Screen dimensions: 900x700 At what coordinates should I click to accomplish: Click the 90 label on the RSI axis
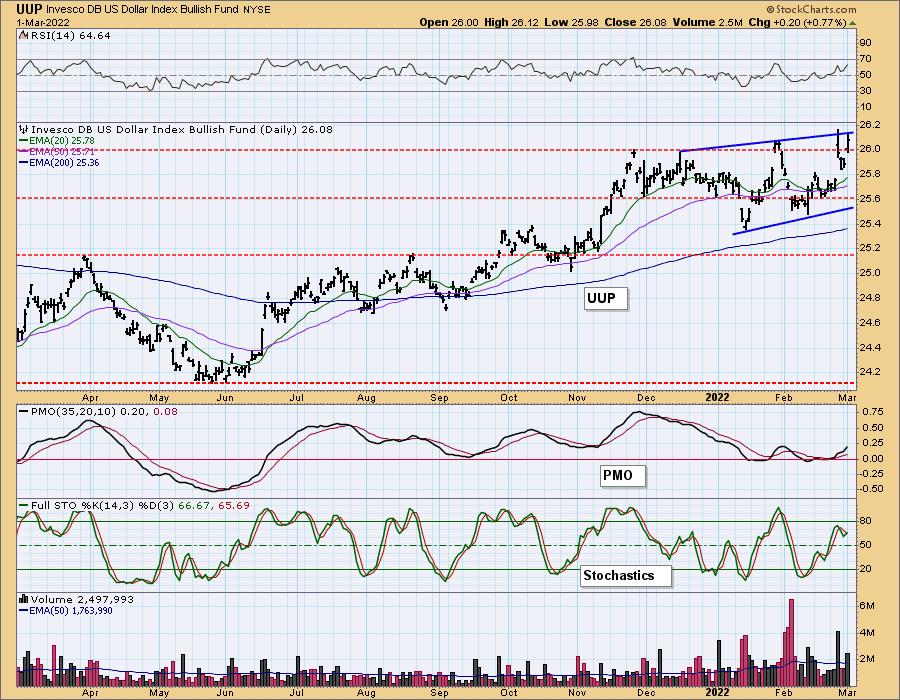pos(866,43)
